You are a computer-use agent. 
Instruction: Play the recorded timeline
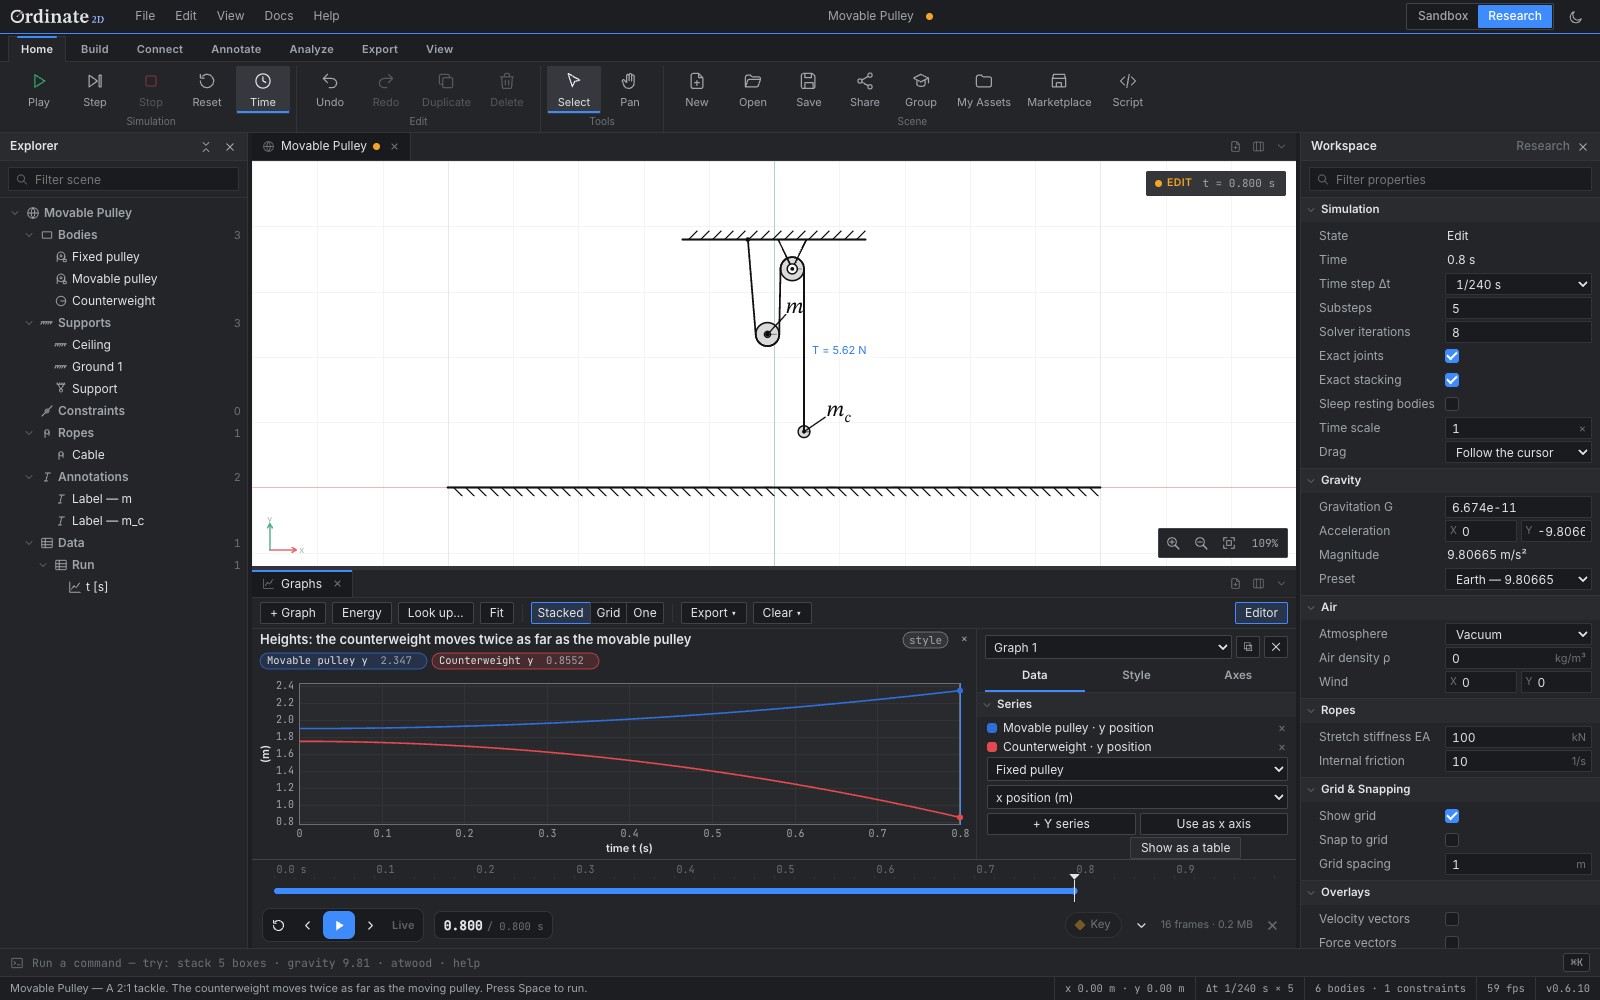[339, 925]
